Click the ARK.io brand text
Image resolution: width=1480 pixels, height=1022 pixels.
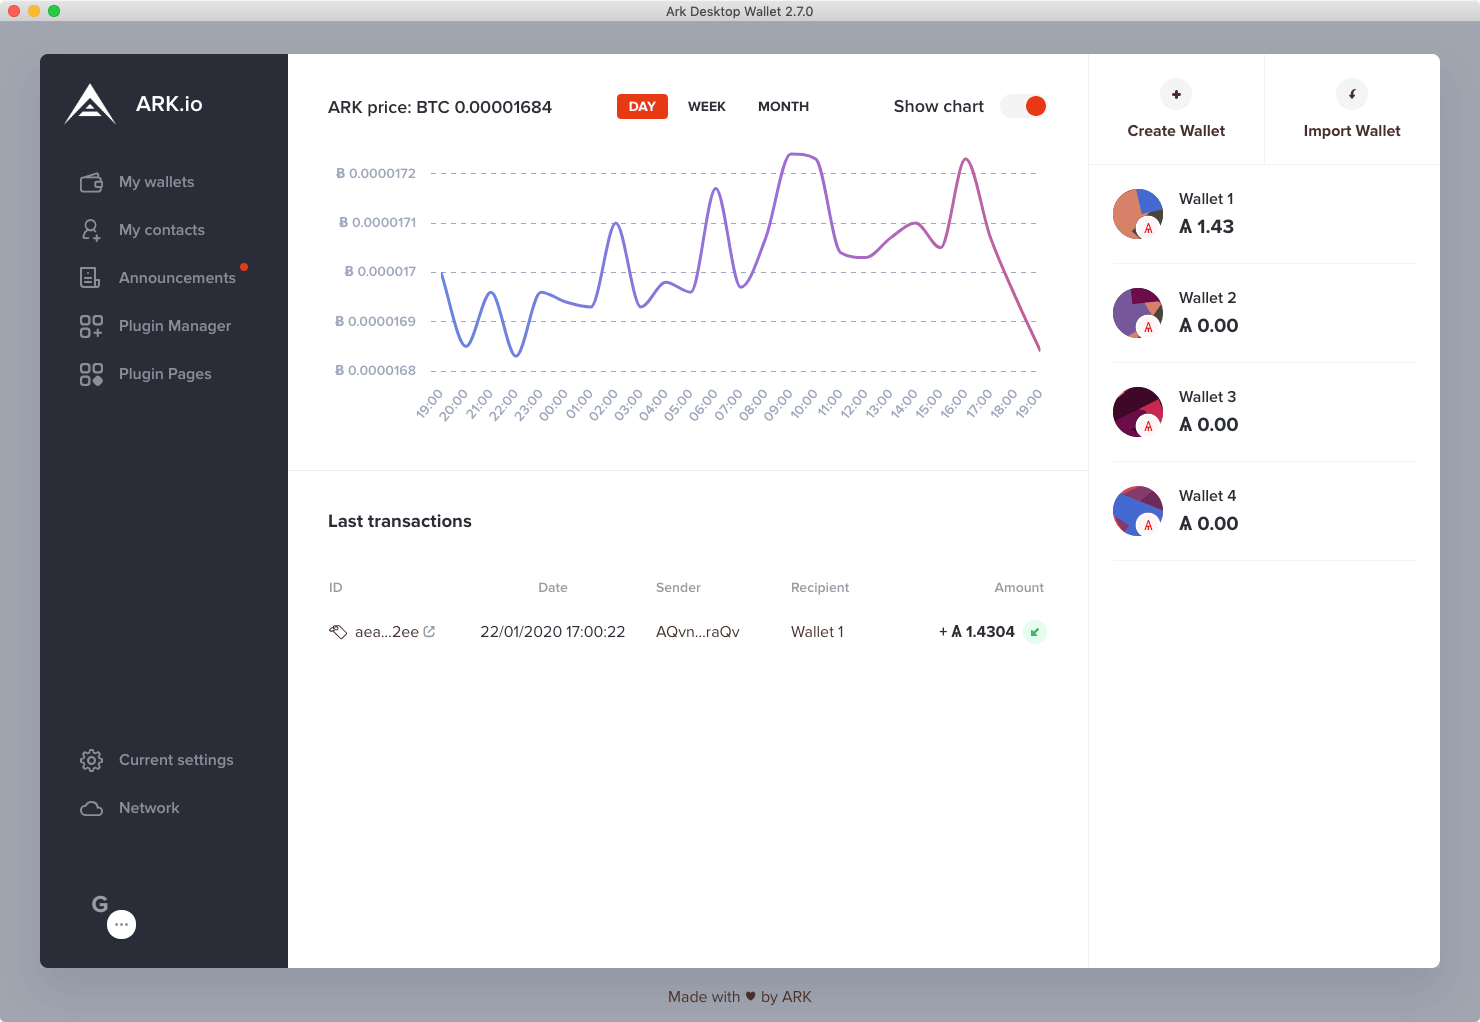point(169,104)
